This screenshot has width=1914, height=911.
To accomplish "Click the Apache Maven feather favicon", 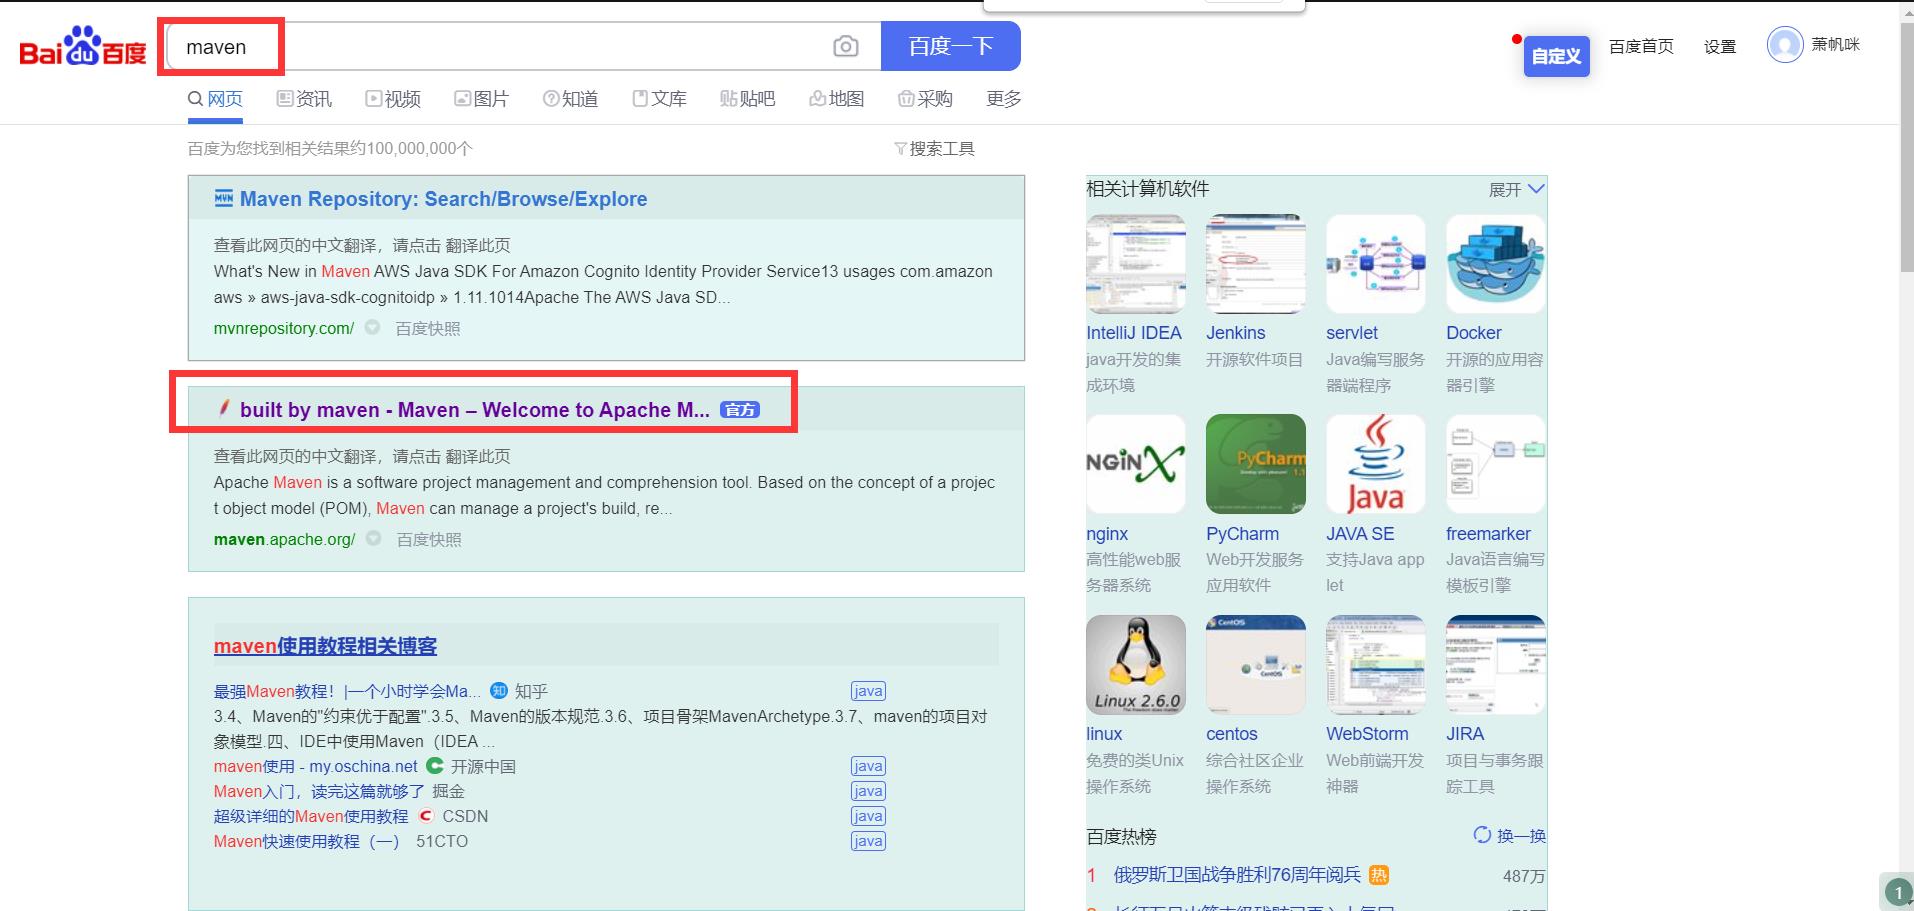I will 224,408.
